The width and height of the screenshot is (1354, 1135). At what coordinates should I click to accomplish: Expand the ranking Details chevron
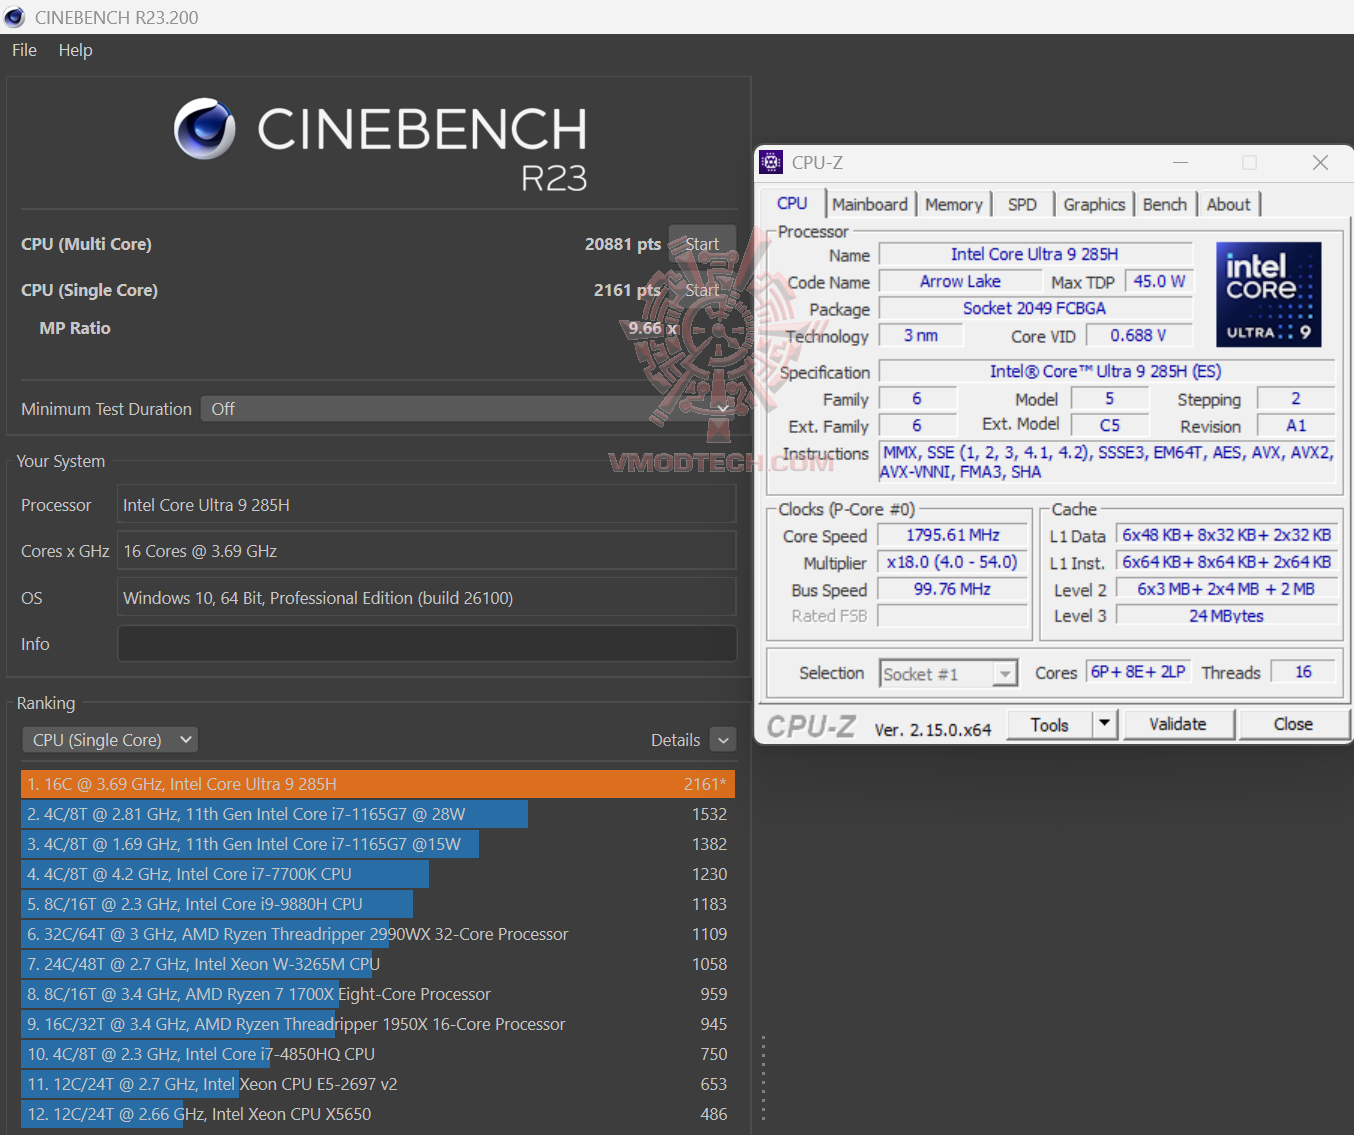(723, 740)
